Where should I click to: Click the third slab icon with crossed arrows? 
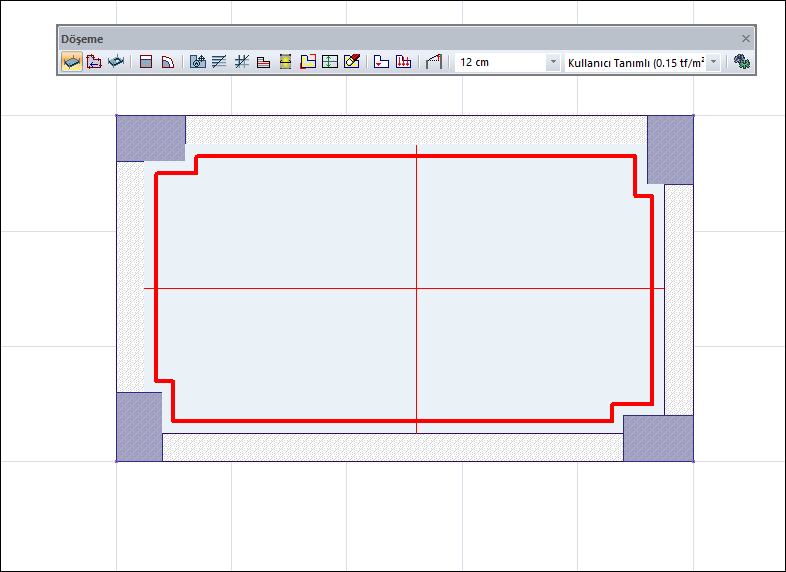tap(116, 62)
